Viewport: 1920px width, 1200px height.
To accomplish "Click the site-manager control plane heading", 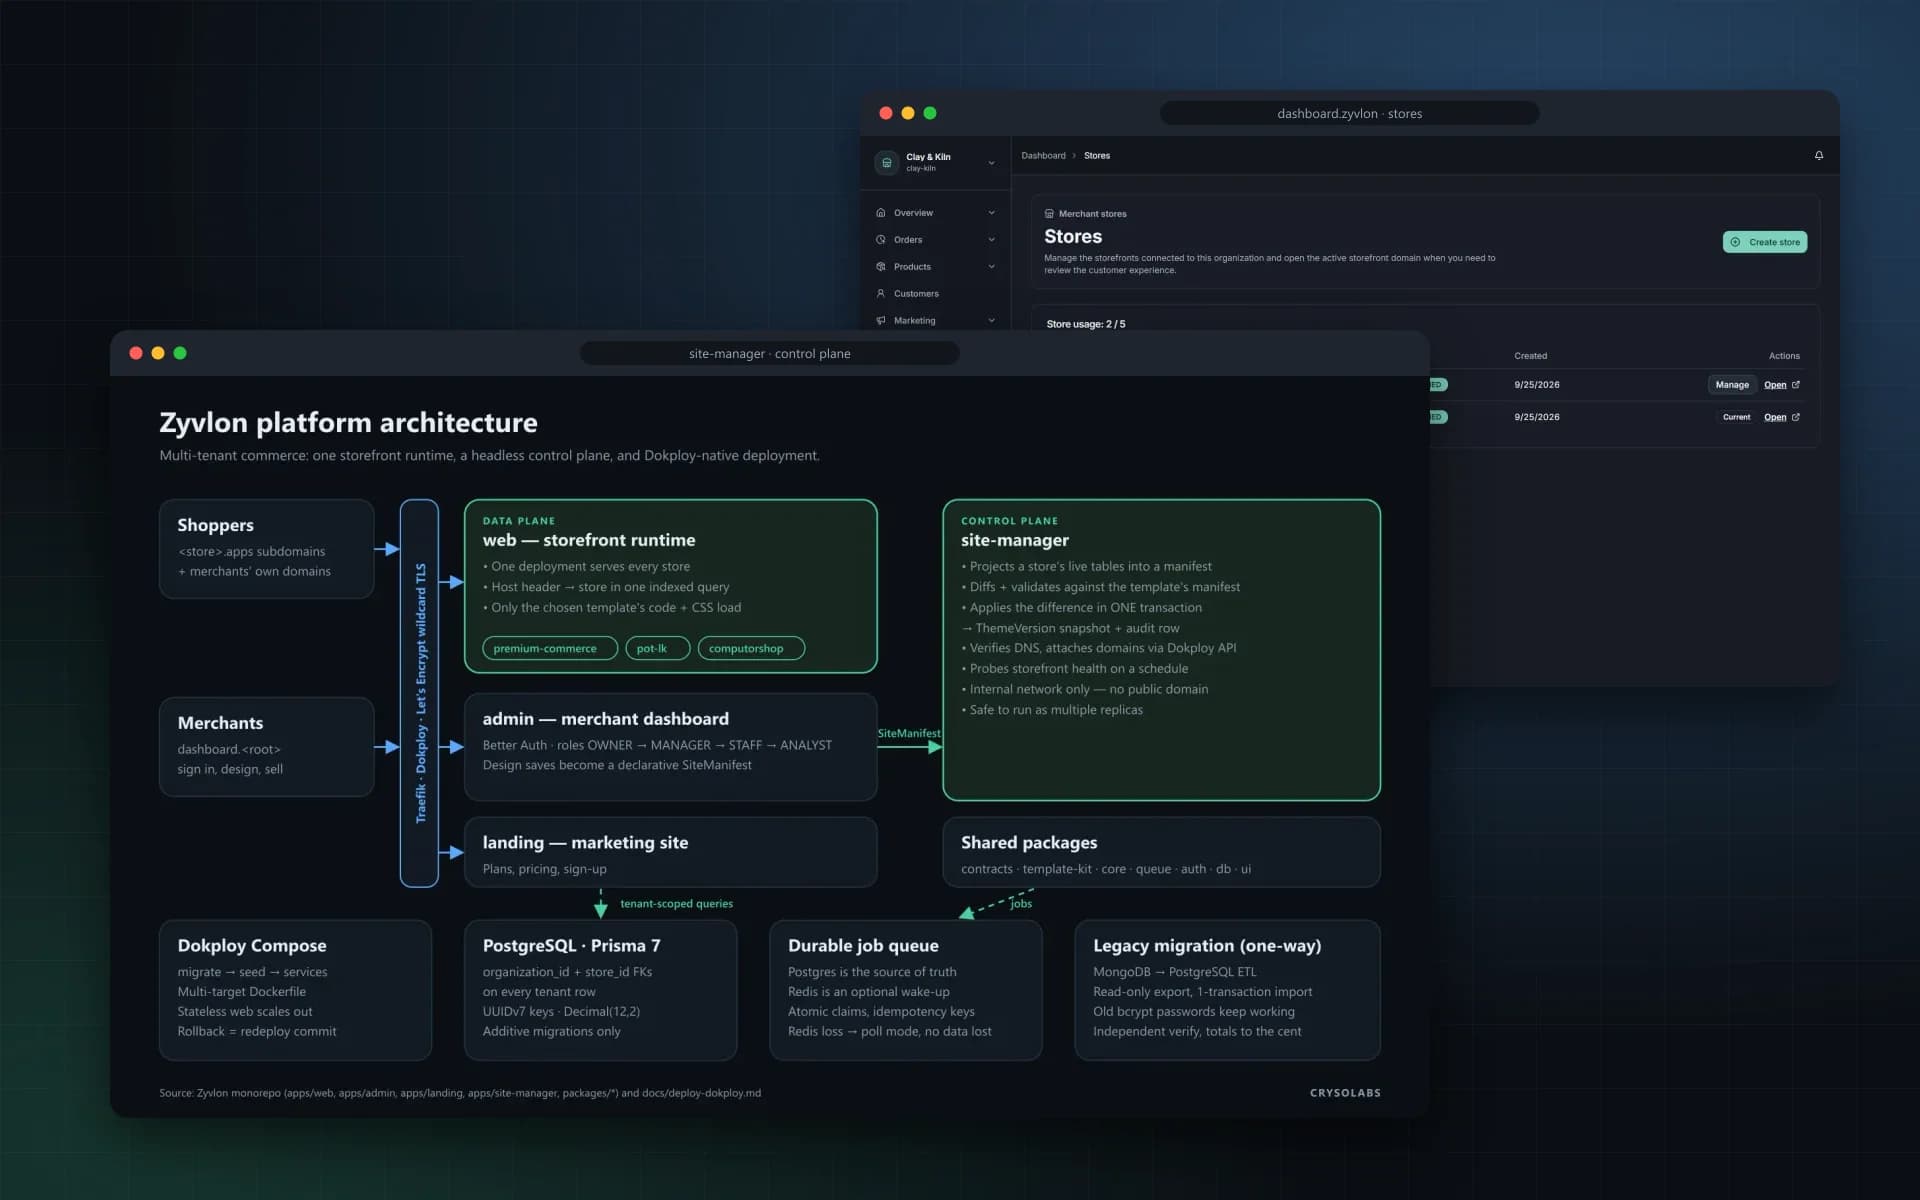I will click(x=1015, y=540).
